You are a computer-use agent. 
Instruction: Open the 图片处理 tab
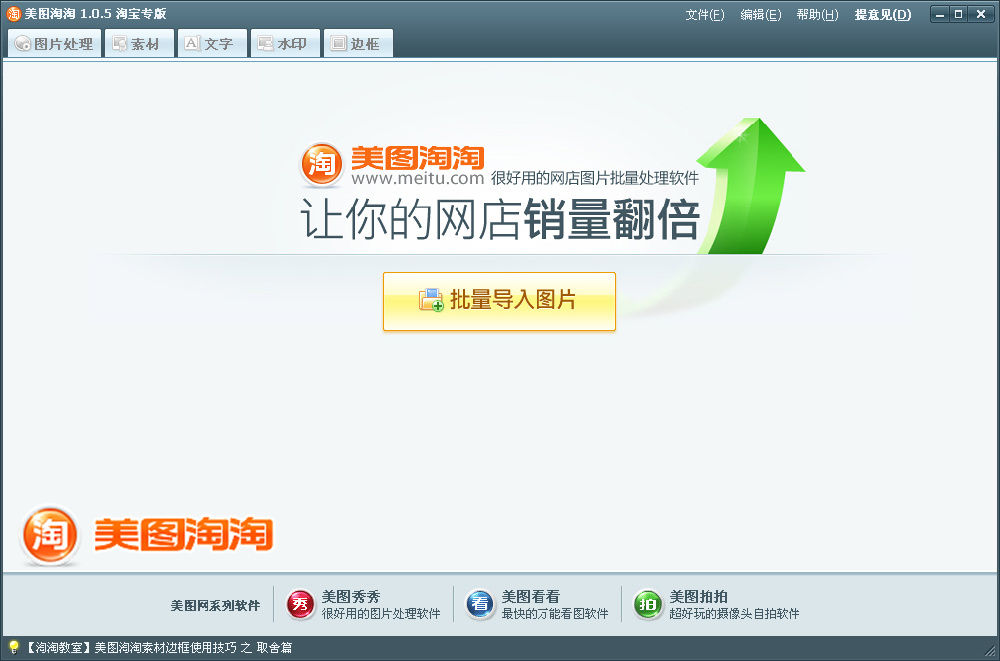click(x=54, y=43)
